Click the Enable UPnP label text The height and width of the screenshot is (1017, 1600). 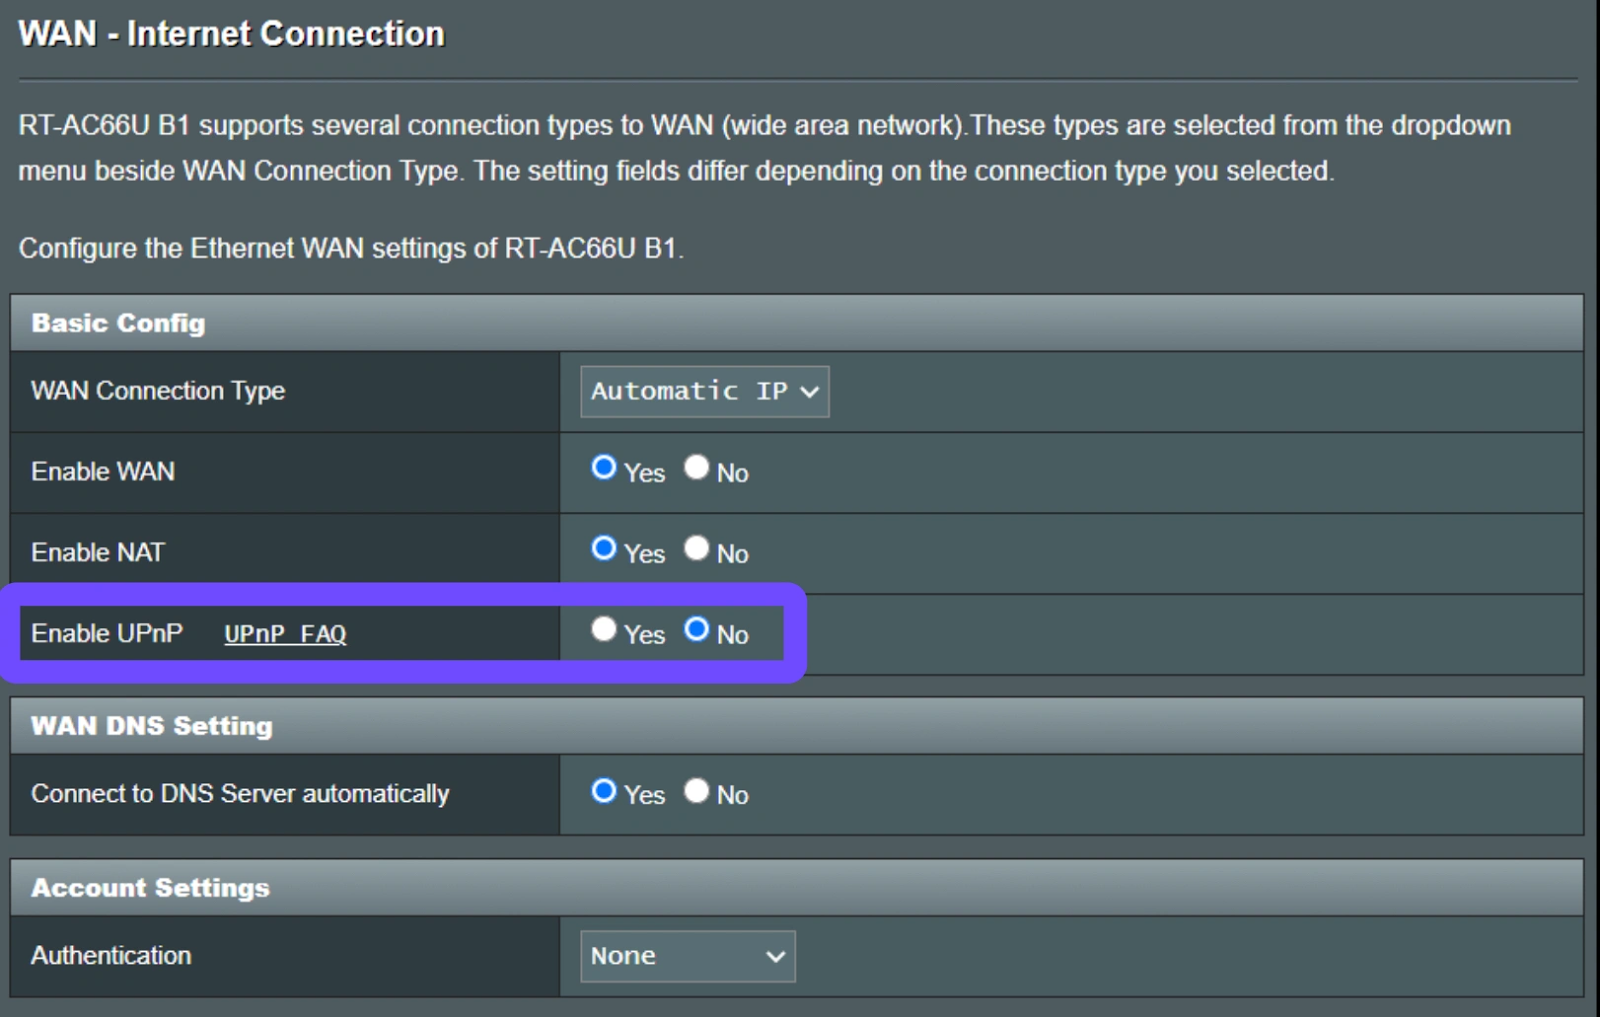[107, 634]
